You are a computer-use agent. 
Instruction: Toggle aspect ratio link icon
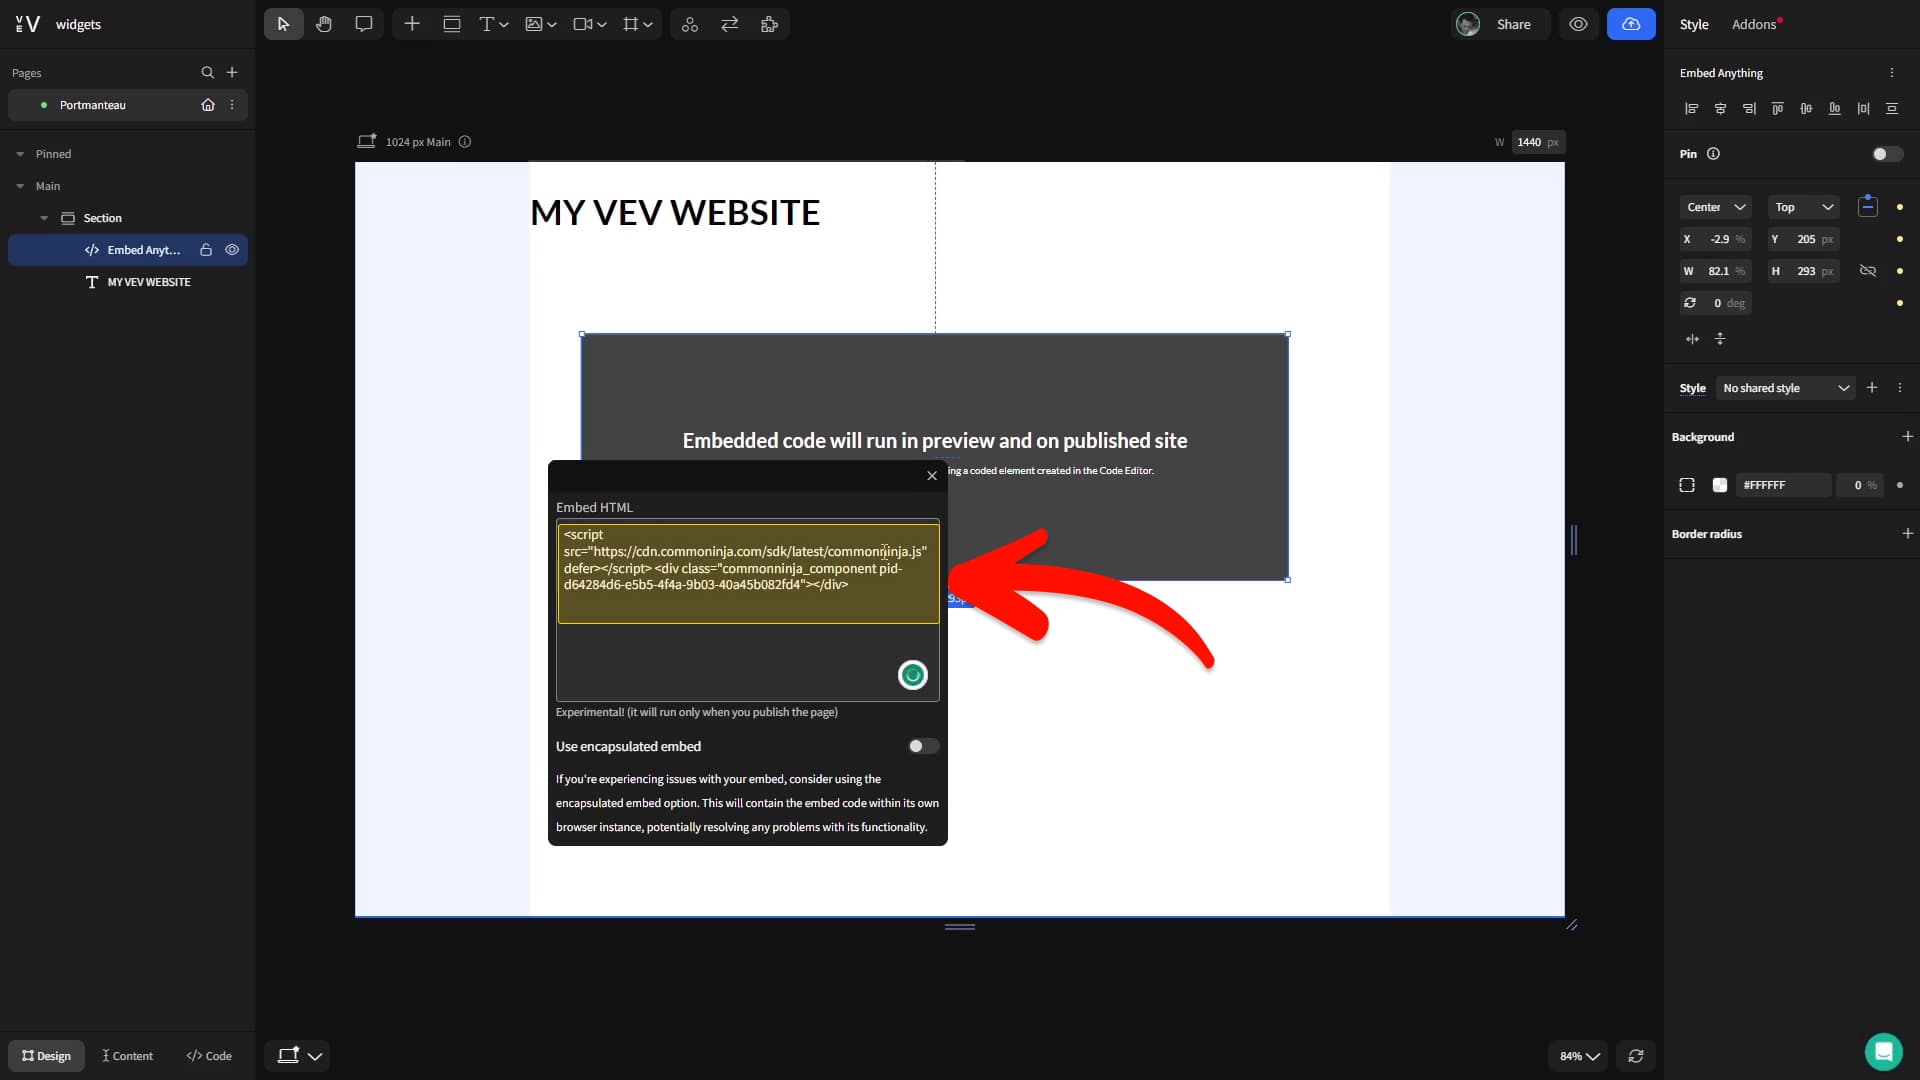(1867, 271)
